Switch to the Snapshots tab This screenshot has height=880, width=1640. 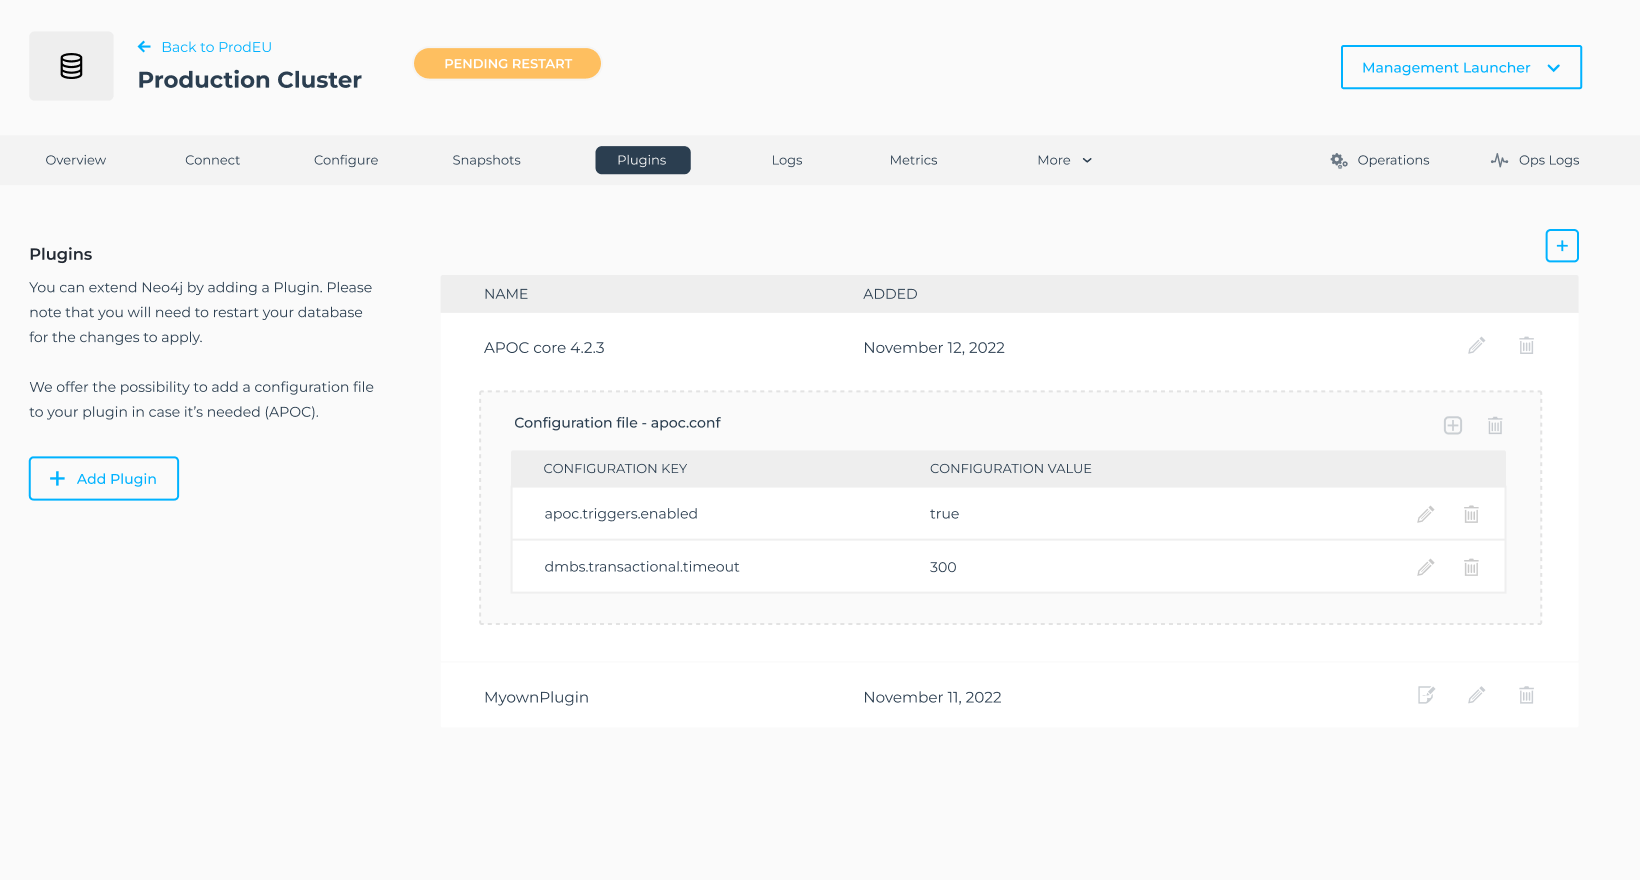click(486, 160)
